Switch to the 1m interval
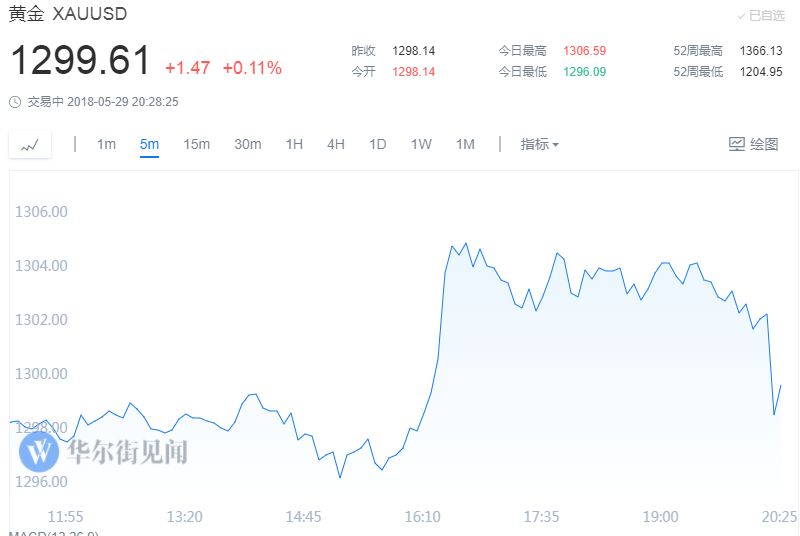This screenshot has width=800, height=536. [x=106, y=144]
